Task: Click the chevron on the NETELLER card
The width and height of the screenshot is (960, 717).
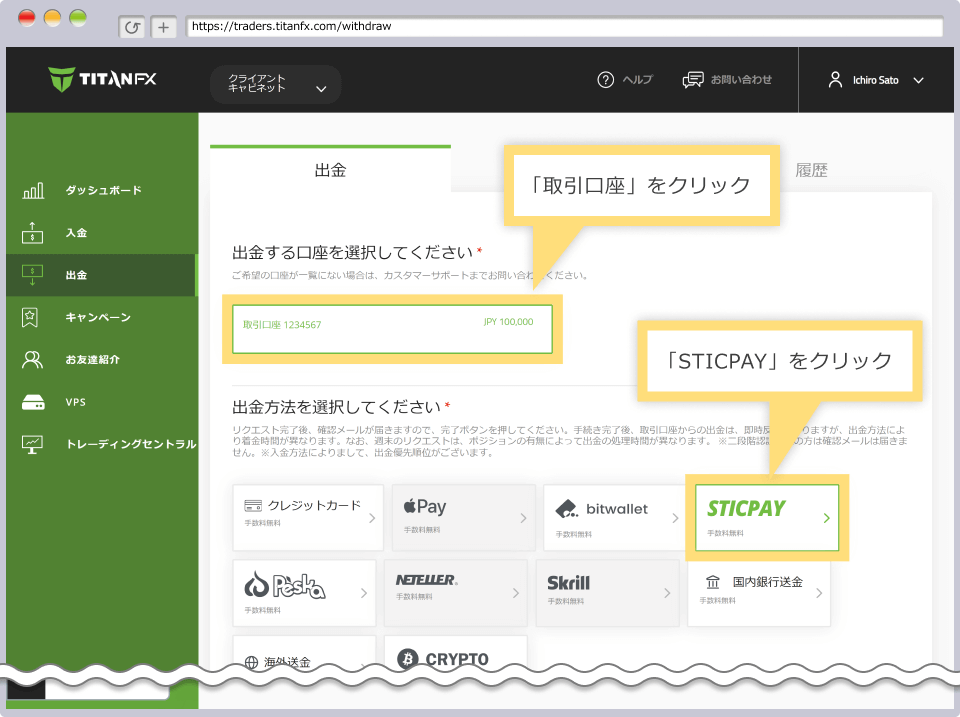Action: coord(516,593)
